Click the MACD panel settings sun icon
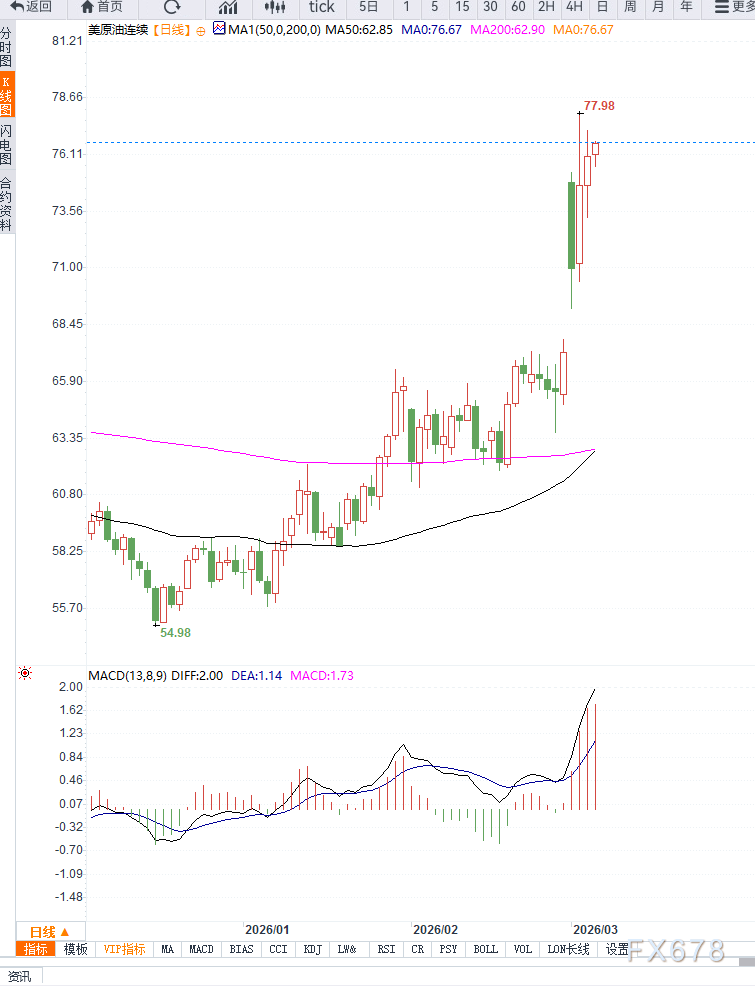 (x=24, y=675)
